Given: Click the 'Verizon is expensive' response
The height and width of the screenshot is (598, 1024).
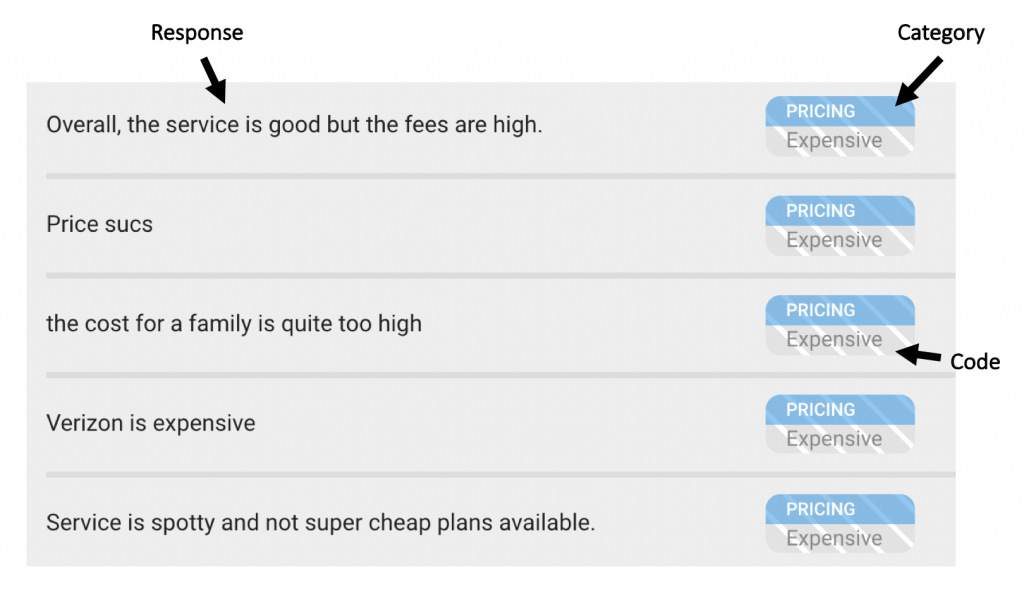Looking at the screenshot, I should [x=151, y=423].
